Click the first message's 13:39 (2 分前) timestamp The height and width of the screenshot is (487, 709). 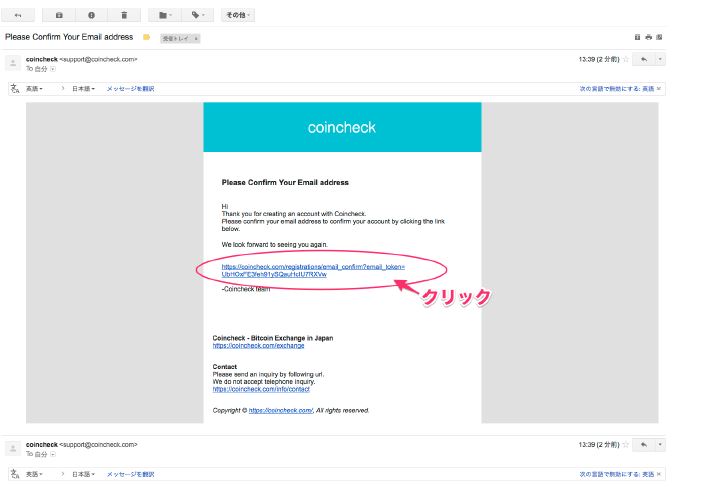[x=599, y=59]
